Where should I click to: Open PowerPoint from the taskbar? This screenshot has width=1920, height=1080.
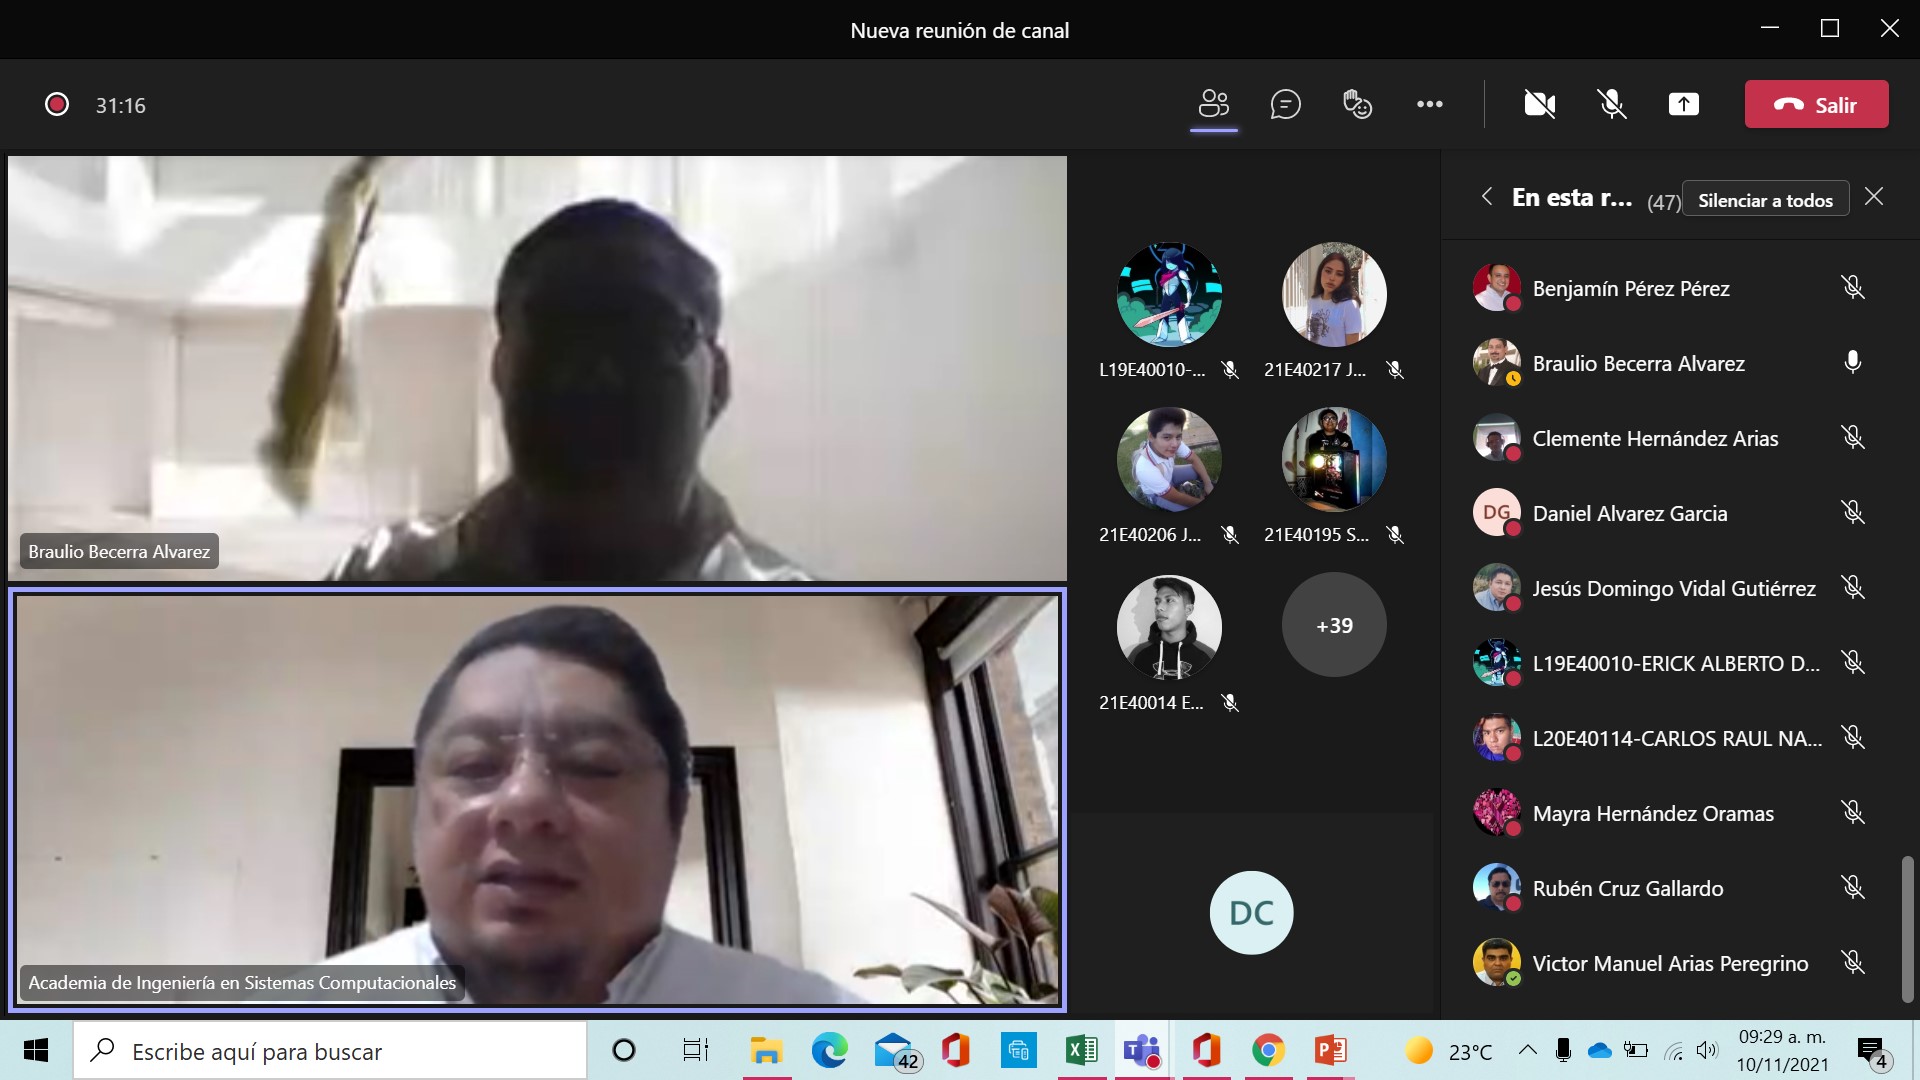pyautogui.click(x=1331, y=1051)
